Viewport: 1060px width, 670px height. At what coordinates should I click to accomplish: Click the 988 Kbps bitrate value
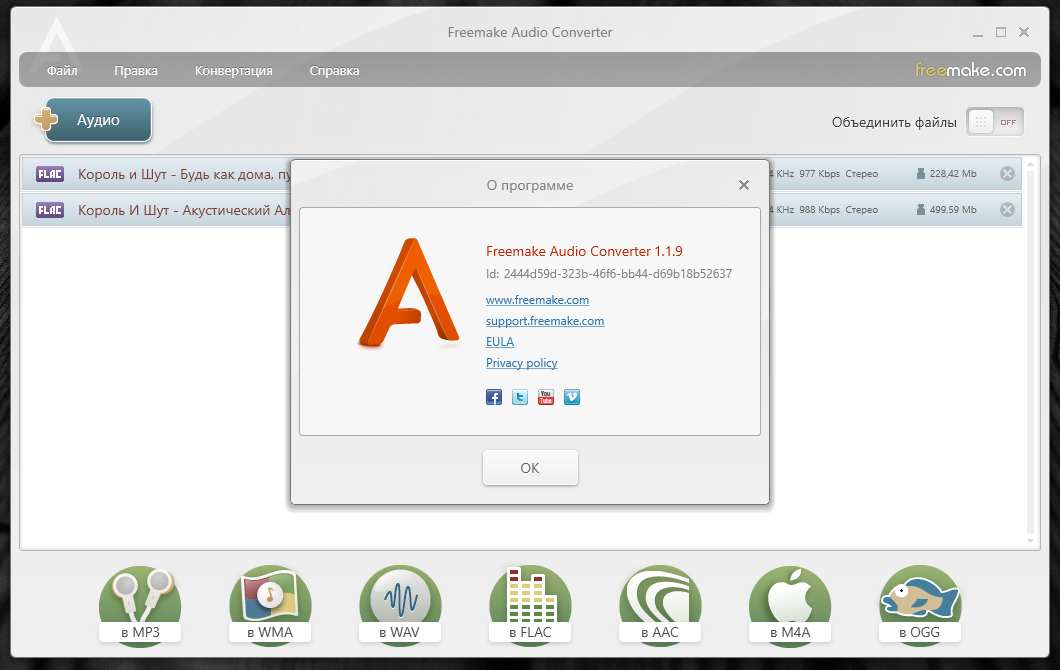[819, 210]
